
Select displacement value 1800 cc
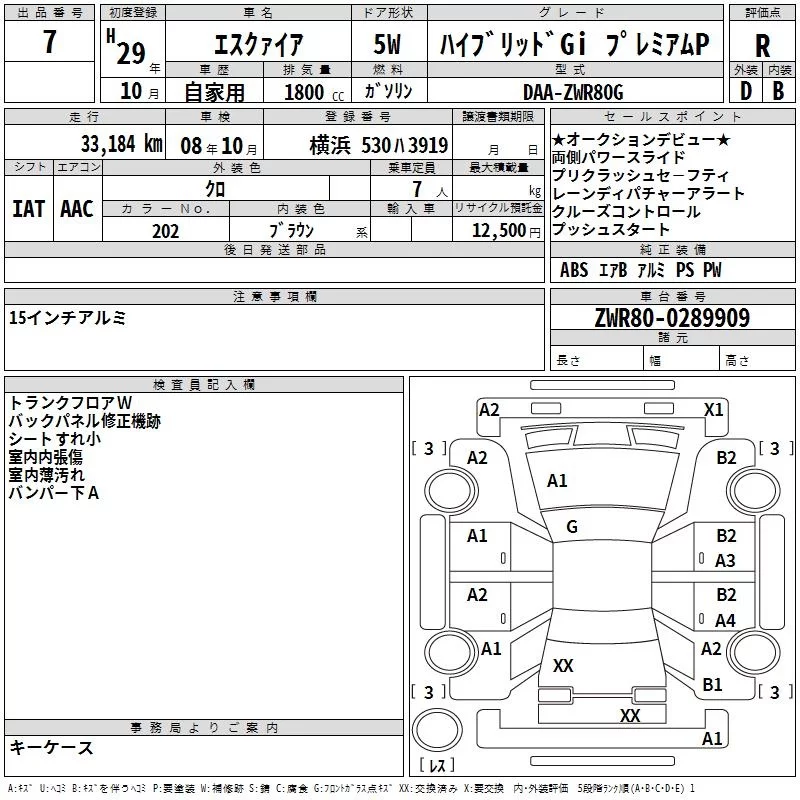point(314,92)
